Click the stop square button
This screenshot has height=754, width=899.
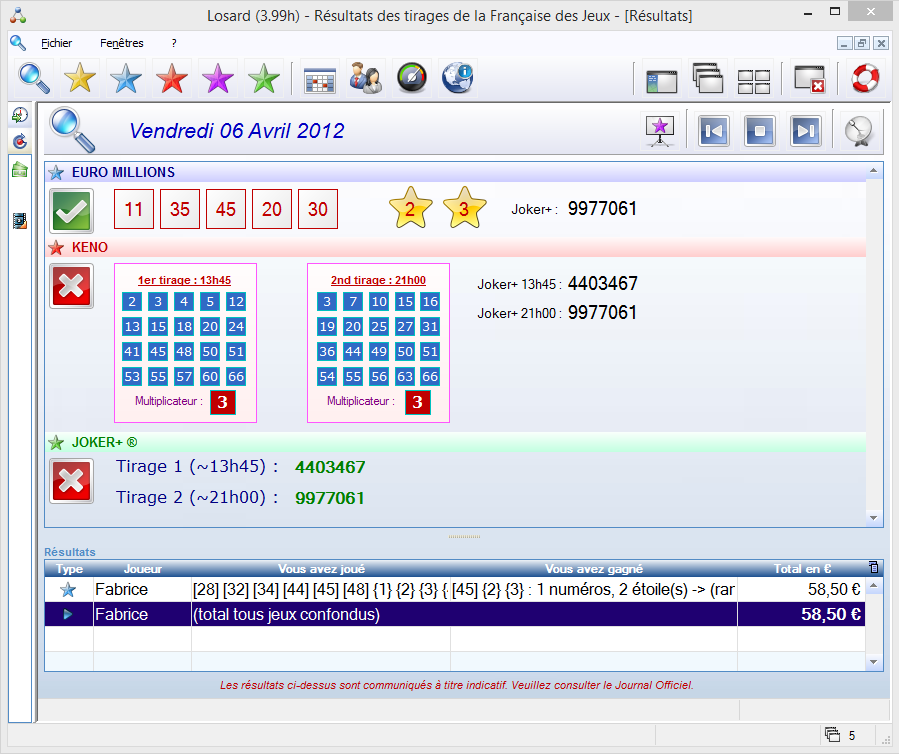pyautogui.click(x=759, y=131)
